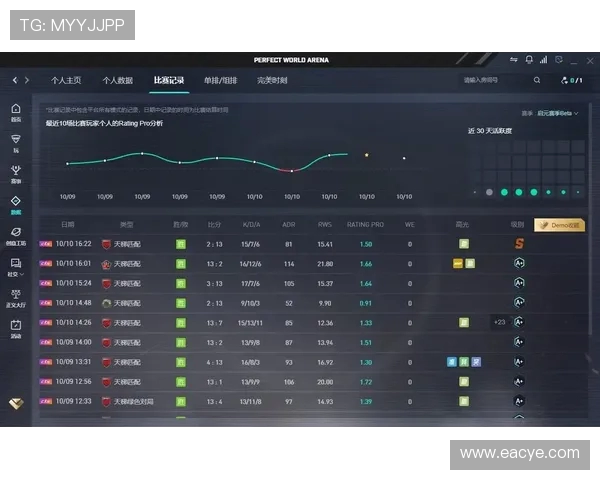The width and height of the screenshot is (600, 480).
Task: Click the RATING PRO column header
Action: click(365, 225)
